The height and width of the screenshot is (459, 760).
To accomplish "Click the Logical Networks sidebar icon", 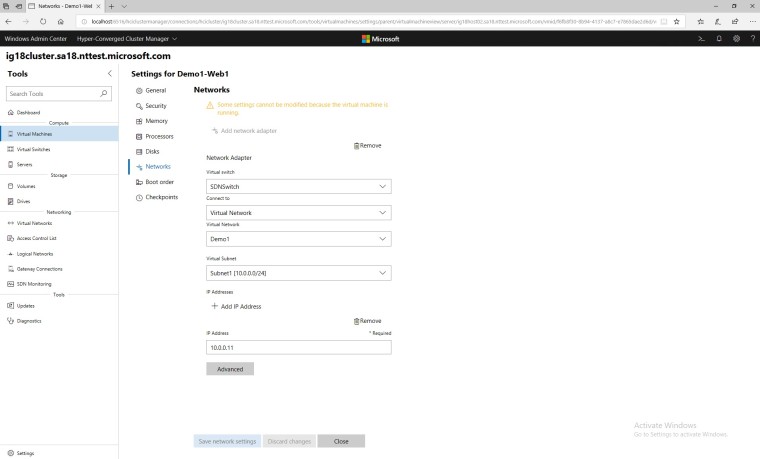I will [11, 253].
